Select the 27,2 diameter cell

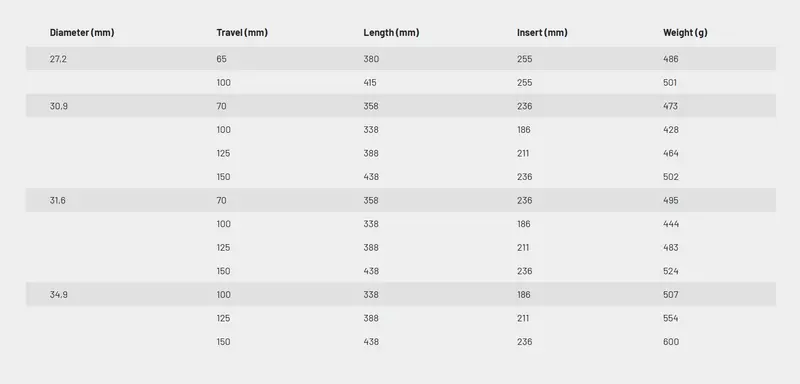point(58,59)
